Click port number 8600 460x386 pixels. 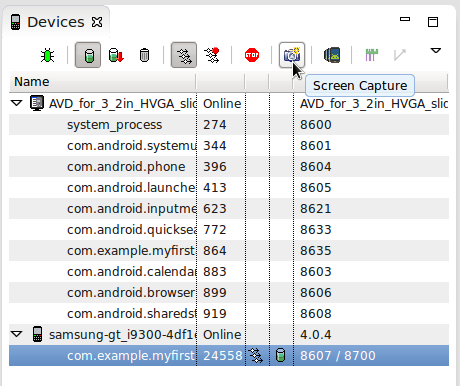tap(316, 125)
